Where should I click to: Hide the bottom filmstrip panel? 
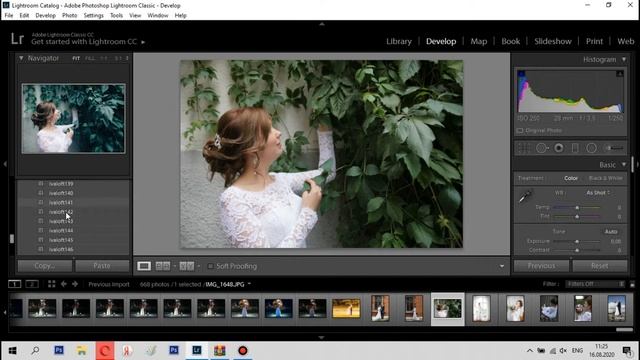pos(322,338)
